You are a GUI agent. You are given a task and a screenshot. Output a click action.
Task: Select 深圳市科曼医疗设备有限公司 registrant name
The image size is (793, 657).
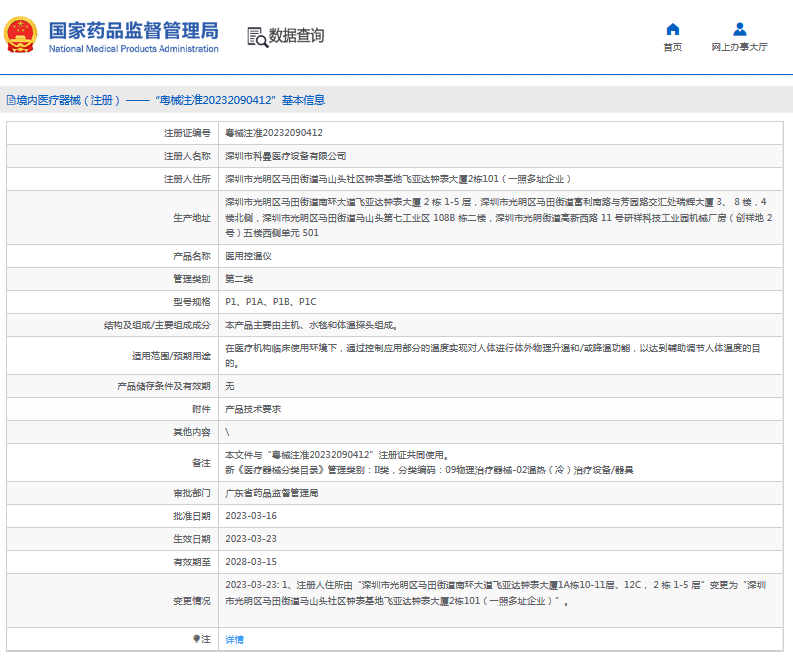(285, 156)
